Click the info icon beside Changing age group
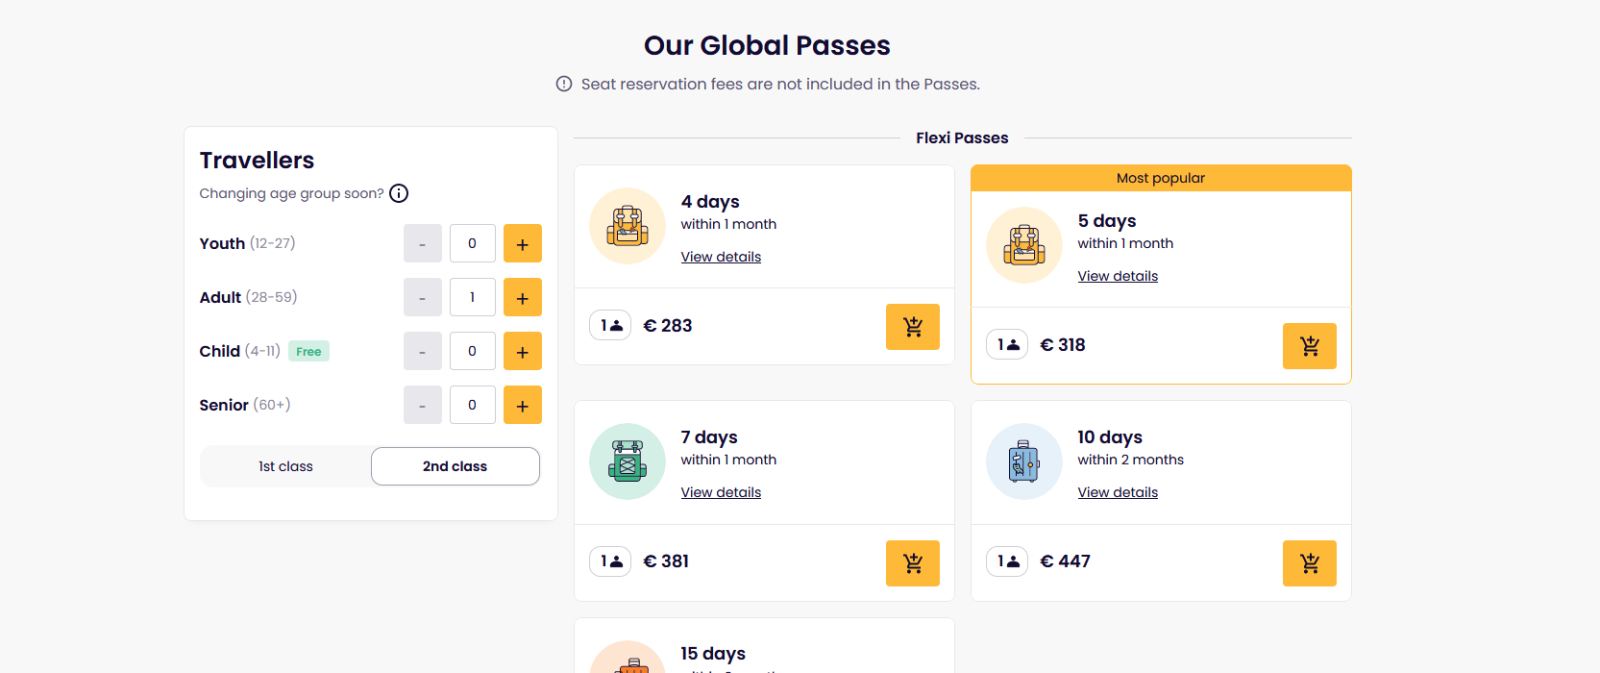The image size is (1600, 673). click(399, 194)
